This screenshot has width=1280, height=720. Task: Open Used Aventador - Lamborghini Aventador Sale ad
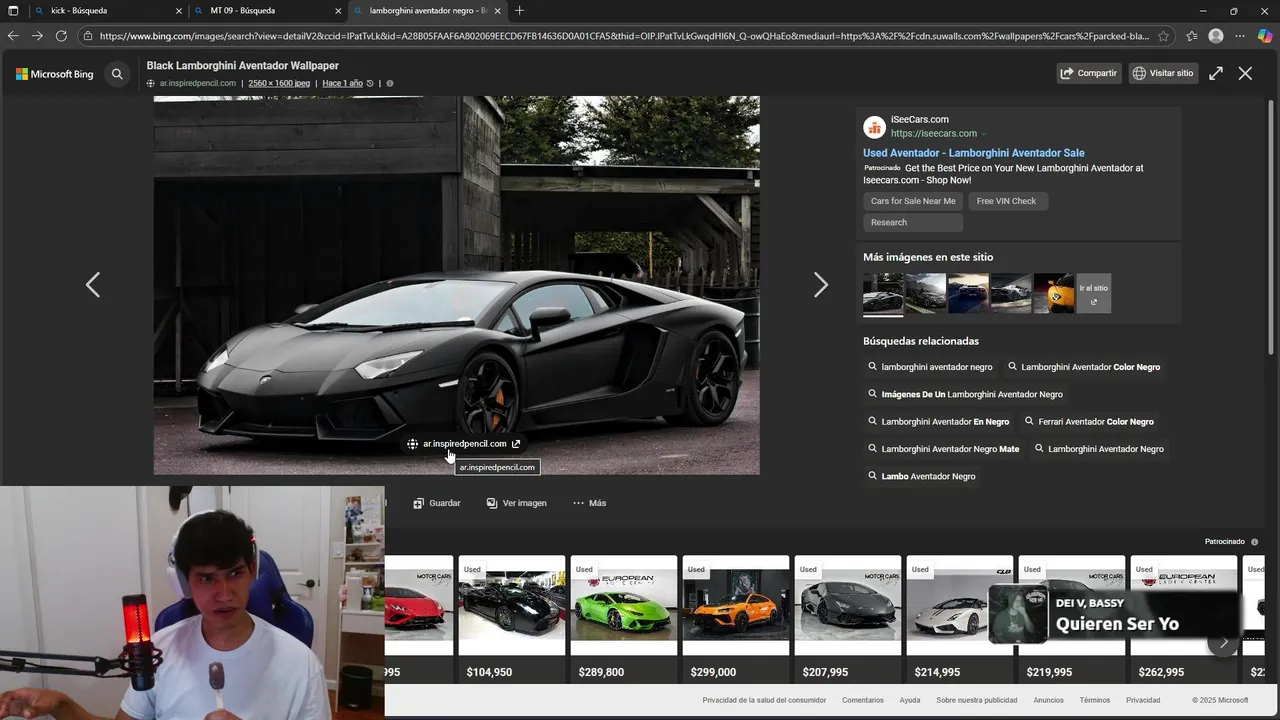[x=974, y=153]
